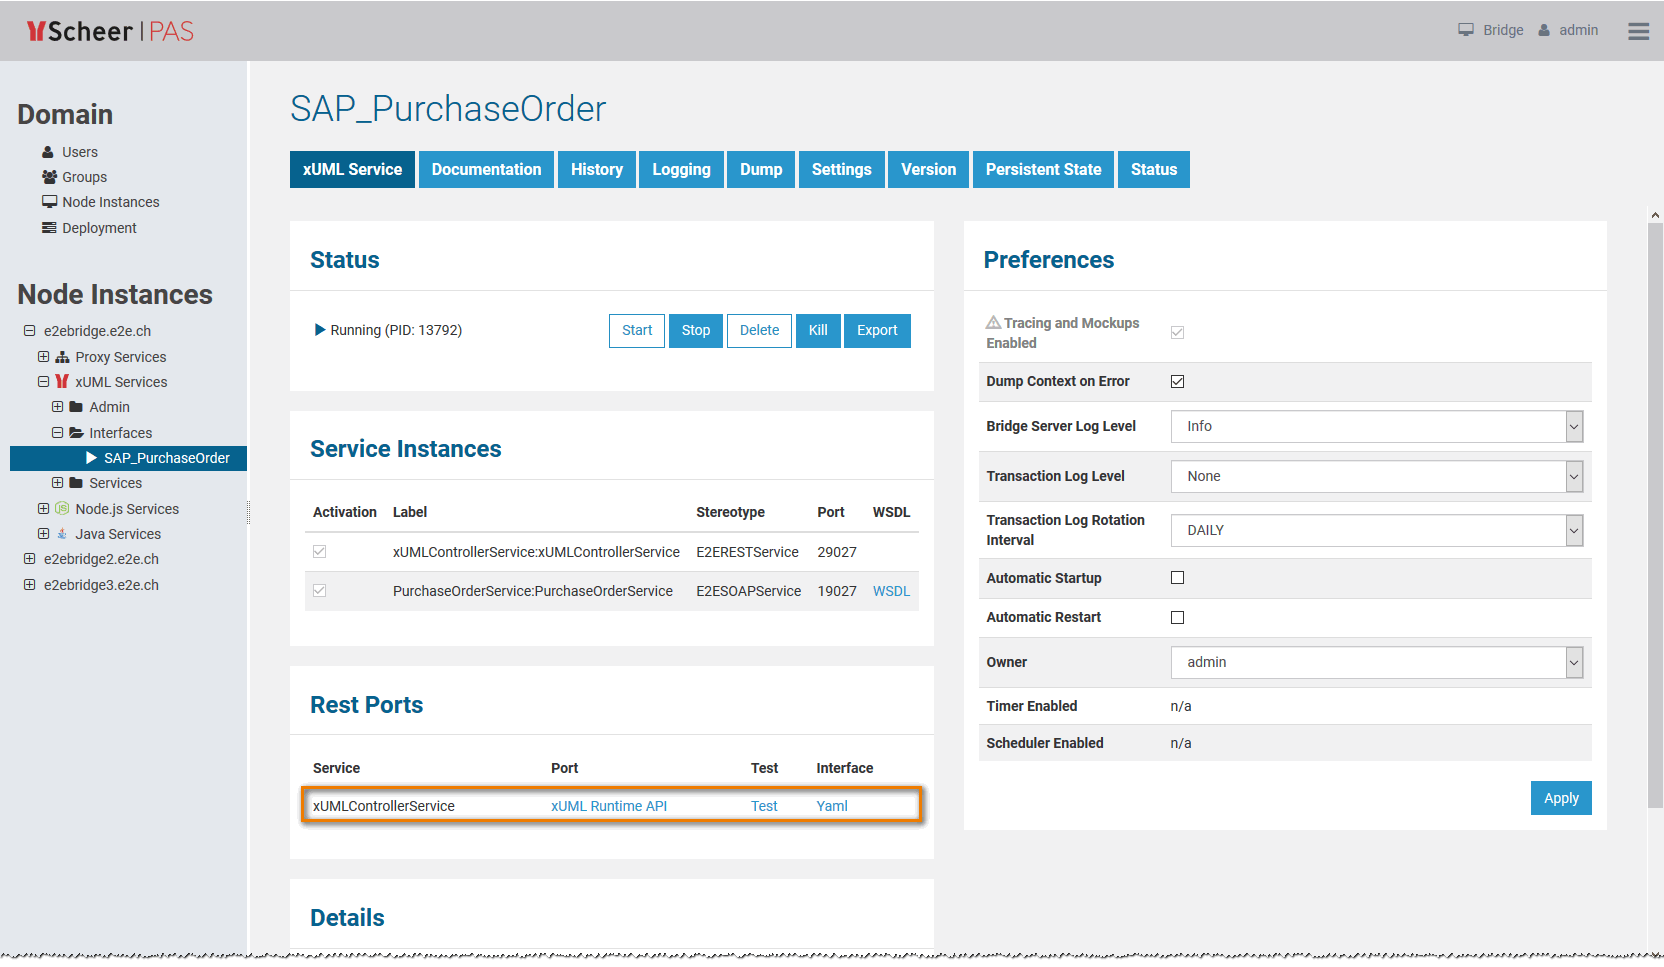Toggle Dump Context on Error checkbox
Viewport: 1664px width, 967px height.
1177,381
